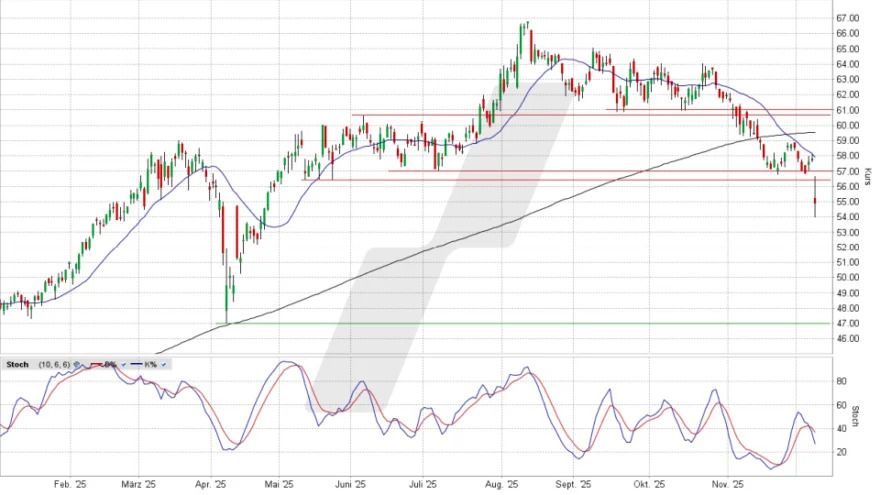Select the latest red candle near 55.00
880x495 pixels.
click(815, 206)
